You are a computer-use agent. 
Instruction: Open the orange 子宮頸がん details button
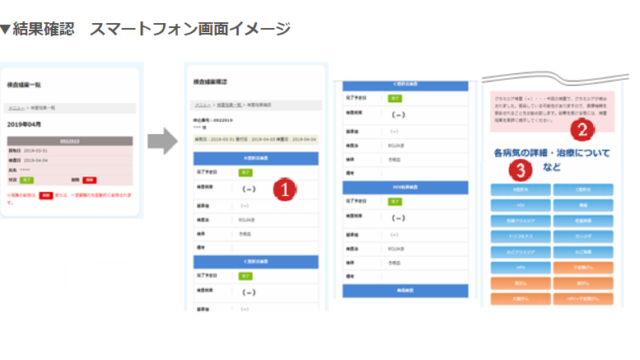click(x=583, y=268)
